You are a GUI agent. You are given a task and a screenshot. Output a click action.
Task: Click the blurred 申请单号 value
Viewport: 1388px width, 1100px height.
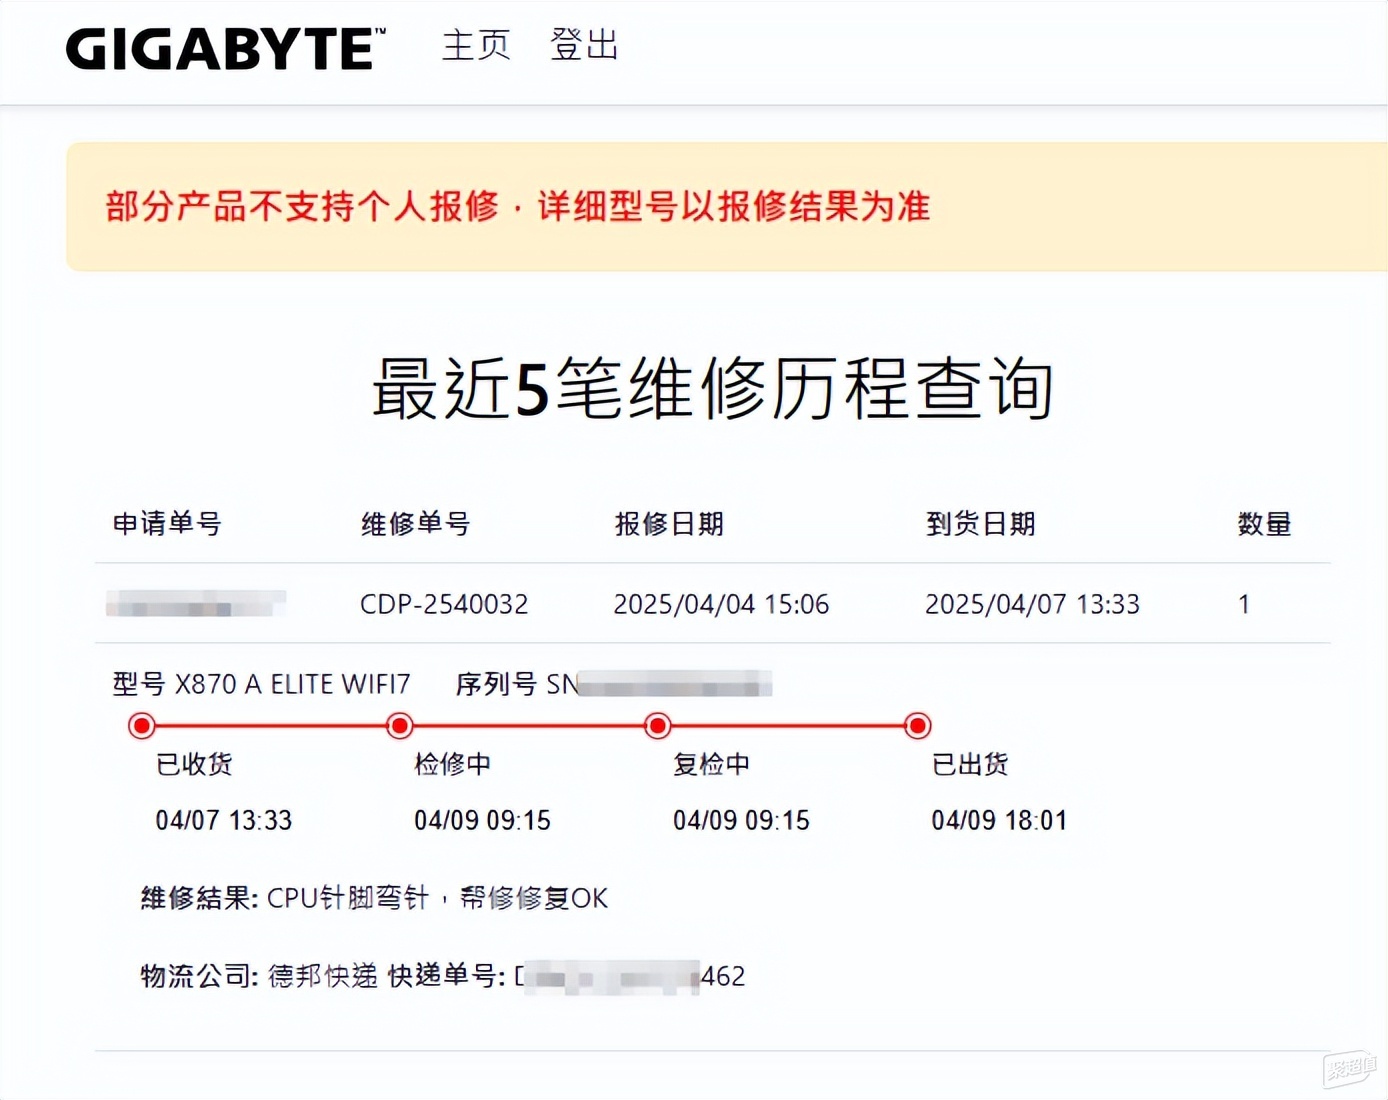coord(196,603)
